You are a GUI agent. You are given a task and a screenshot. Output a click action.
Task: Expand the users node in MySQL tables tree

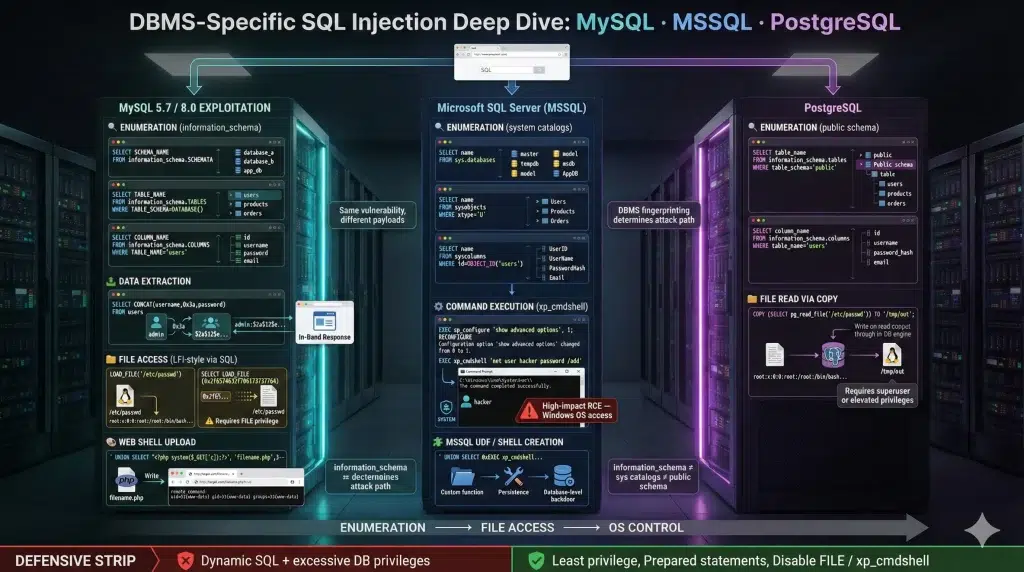[x=231, y=195]
